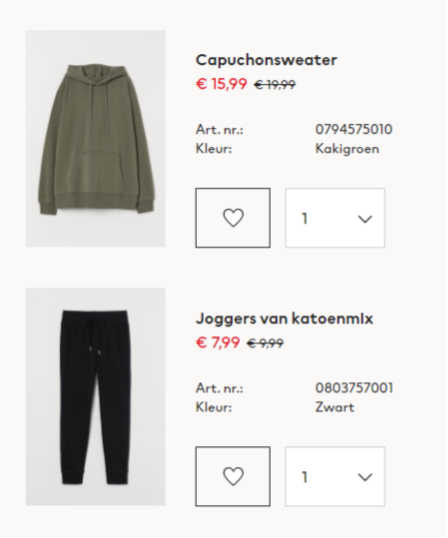The width and height of the screenshot is (448, 538).
Task: Favorite the Joggers van katoenmix with its heart icon
Action: click(233, 477)
